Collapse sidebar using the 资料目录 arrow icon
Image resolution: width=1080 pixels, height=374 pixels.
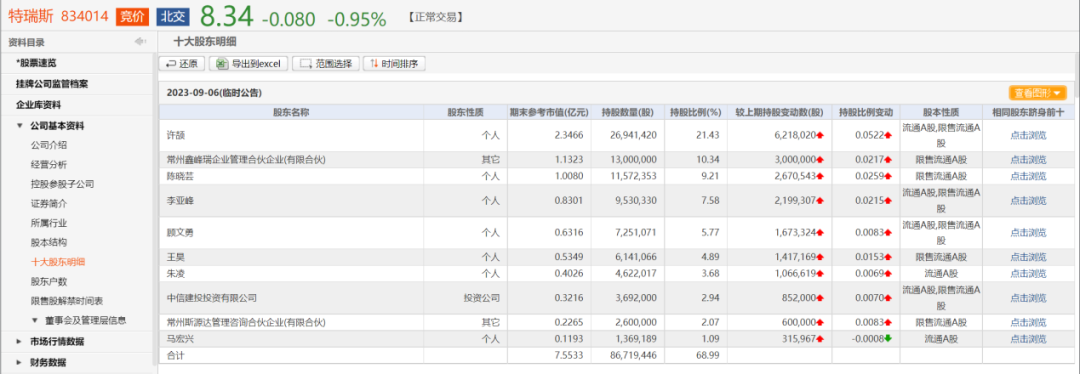[x=141, y=42]
